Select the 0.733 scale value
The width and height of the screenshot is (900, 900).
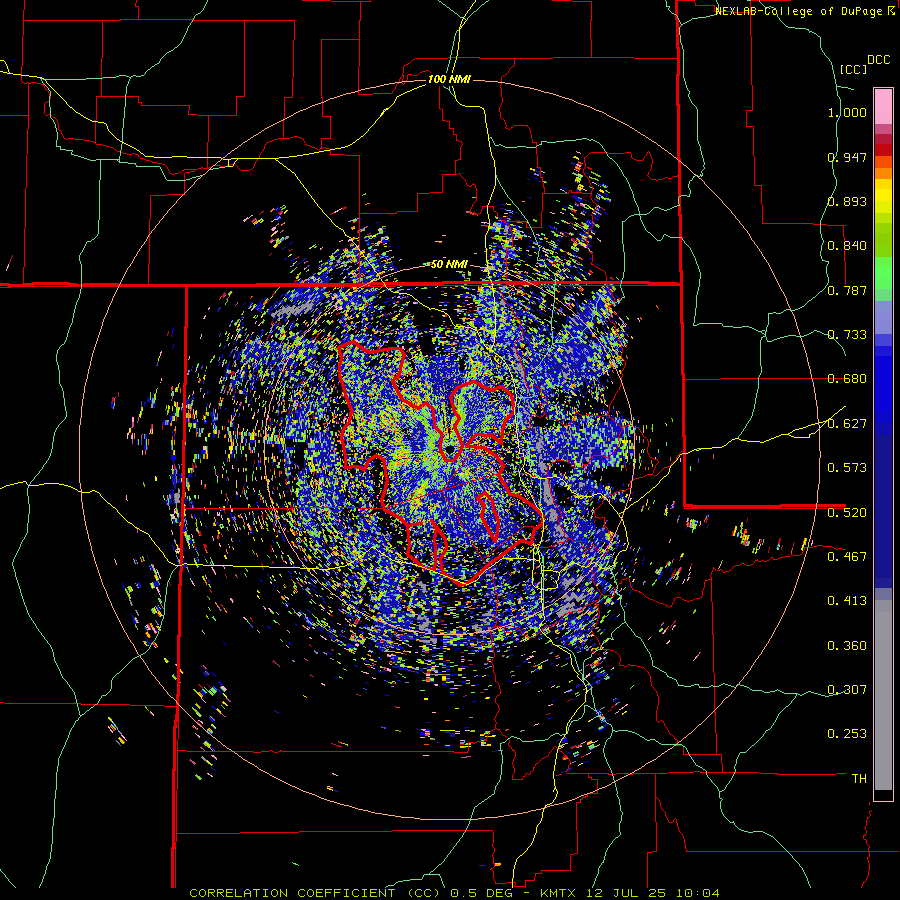pyautogui.click(x=847, y=335)
